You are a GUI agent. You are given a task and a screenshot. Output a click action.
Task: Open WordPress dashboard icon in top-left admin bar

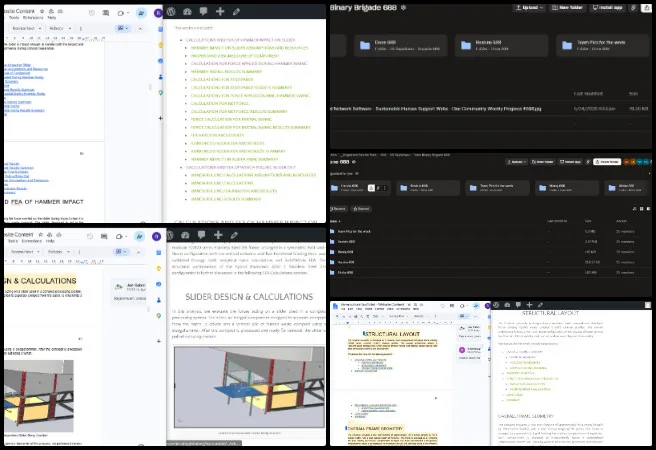(x=187, y=12)
